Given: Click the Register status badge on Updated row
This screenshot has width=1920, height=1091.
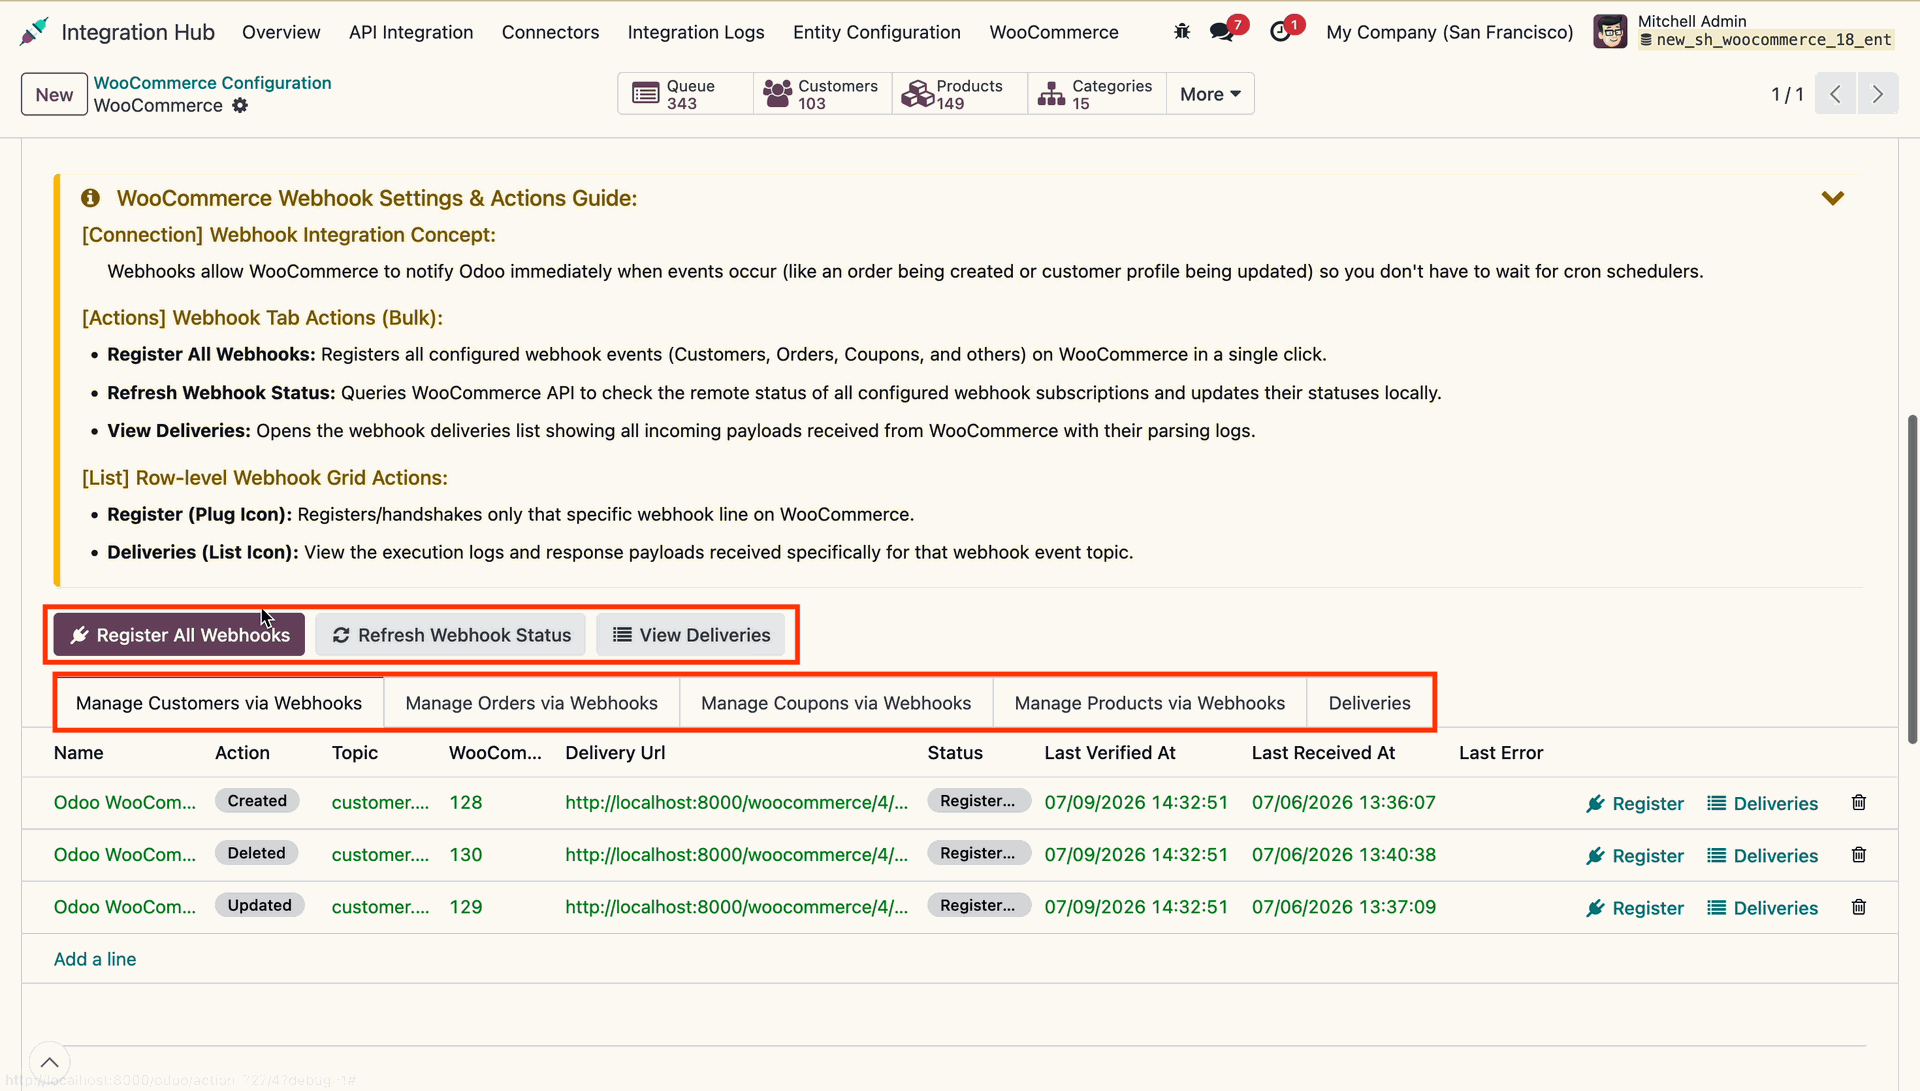Looking at the screenshot, I should click(x=978, y=905).
